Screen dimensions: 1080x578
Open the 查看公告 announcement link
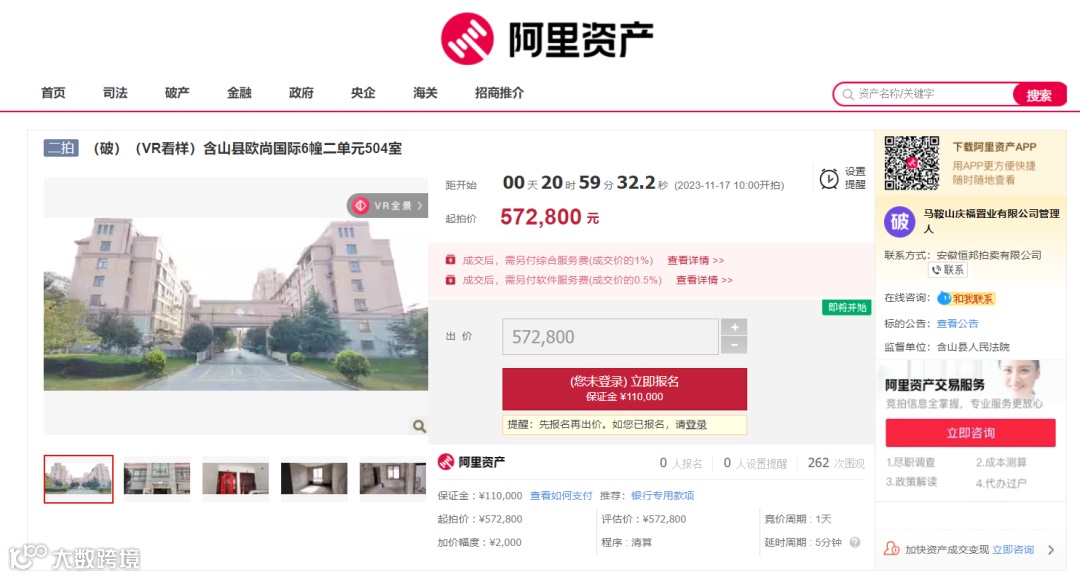pyautogui.click(x=957, y=324)
